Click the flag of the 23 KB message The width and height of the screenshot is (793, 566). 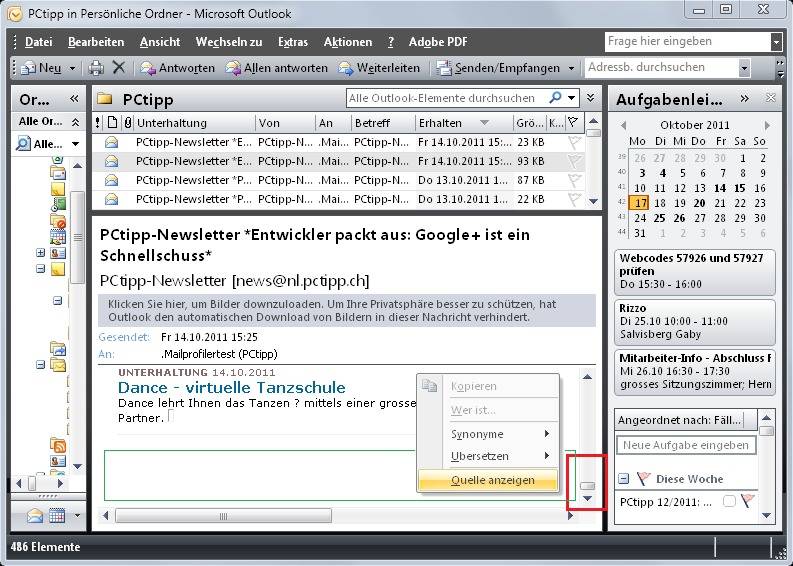(x=574, y=143)
